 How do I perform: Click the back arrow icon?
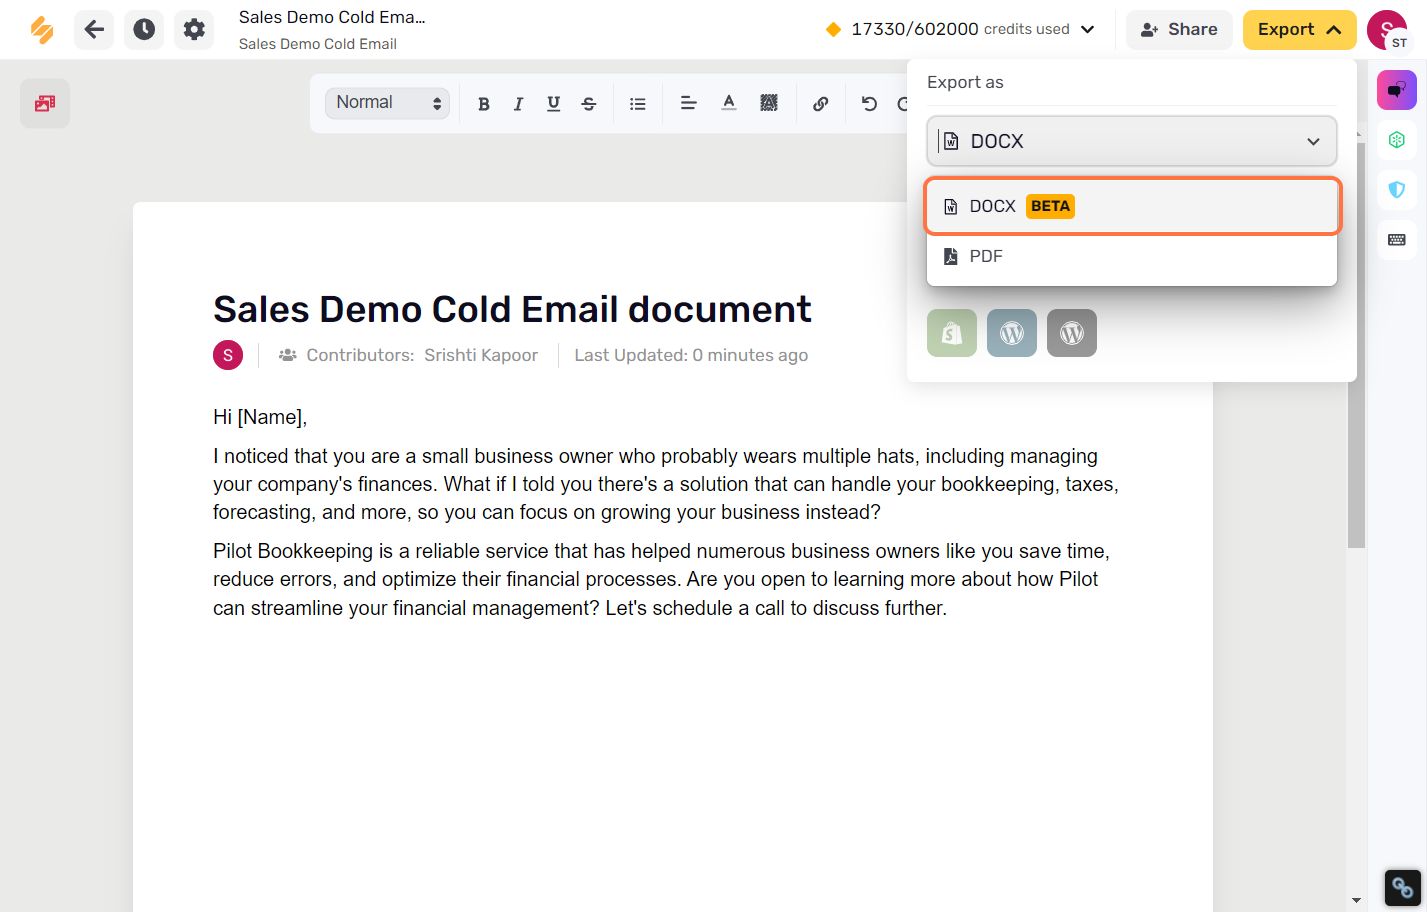(x=94, y=30)
